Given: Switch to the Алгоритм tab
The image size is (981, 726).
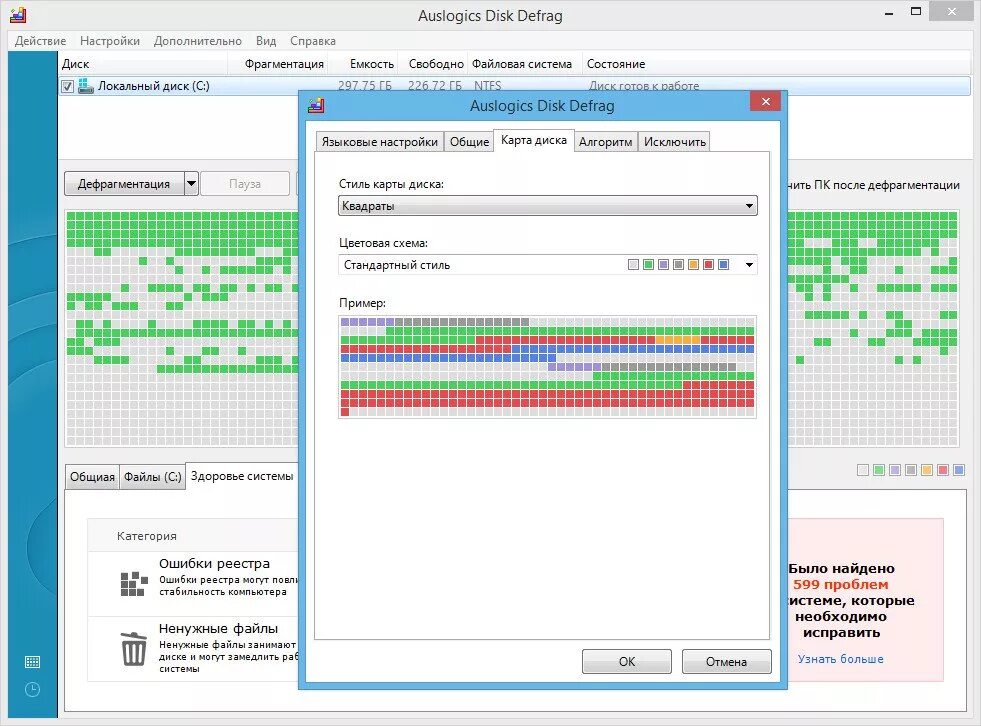Looking at the screenshot, I should (605, 142).
